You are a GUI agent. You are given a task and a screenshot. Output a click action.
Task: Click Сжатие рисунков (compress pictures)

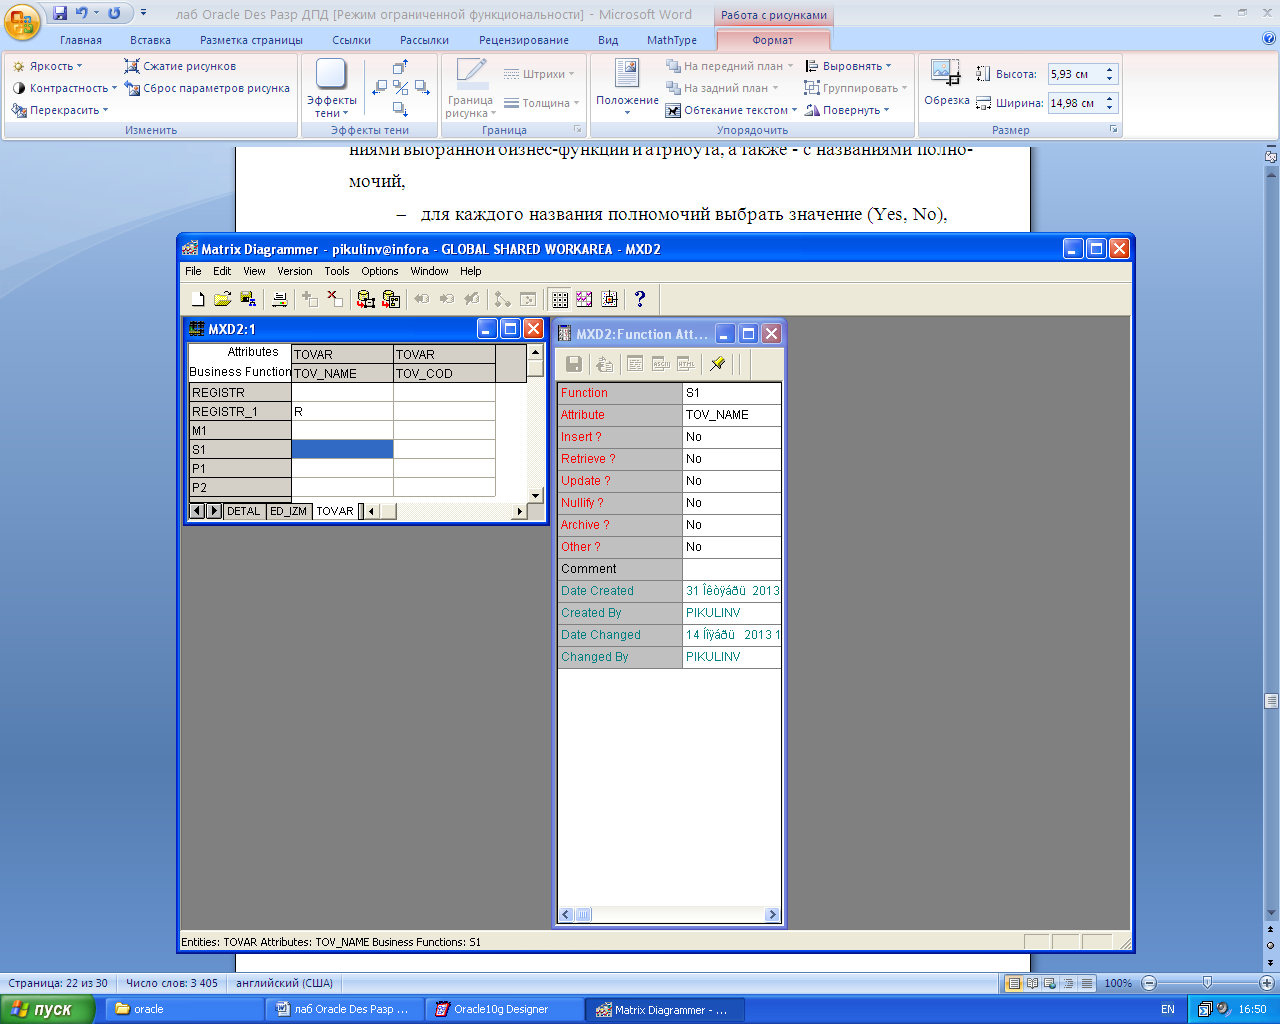(x=180, y=66)
